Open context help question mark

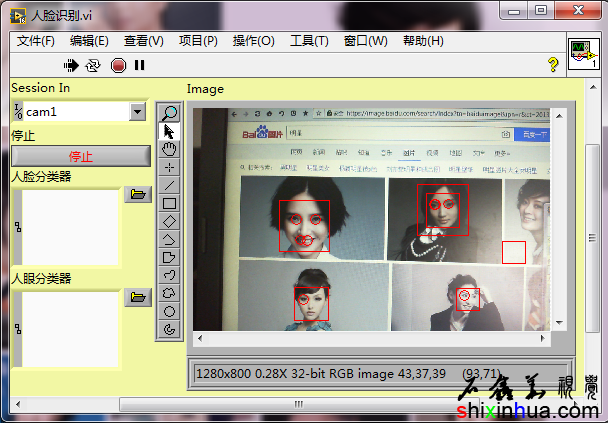pos(552,65)
